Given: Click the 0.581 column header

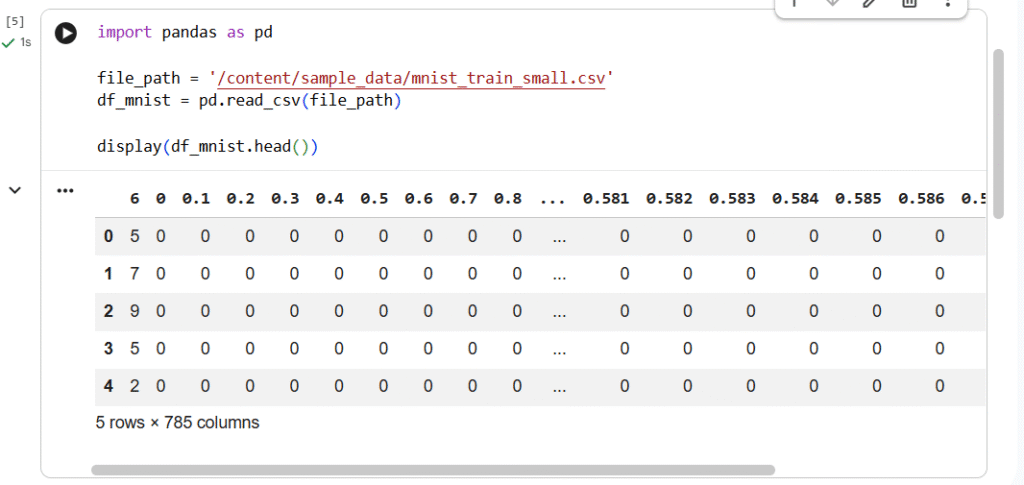Looking at the screenshot, I should [605, 199].
